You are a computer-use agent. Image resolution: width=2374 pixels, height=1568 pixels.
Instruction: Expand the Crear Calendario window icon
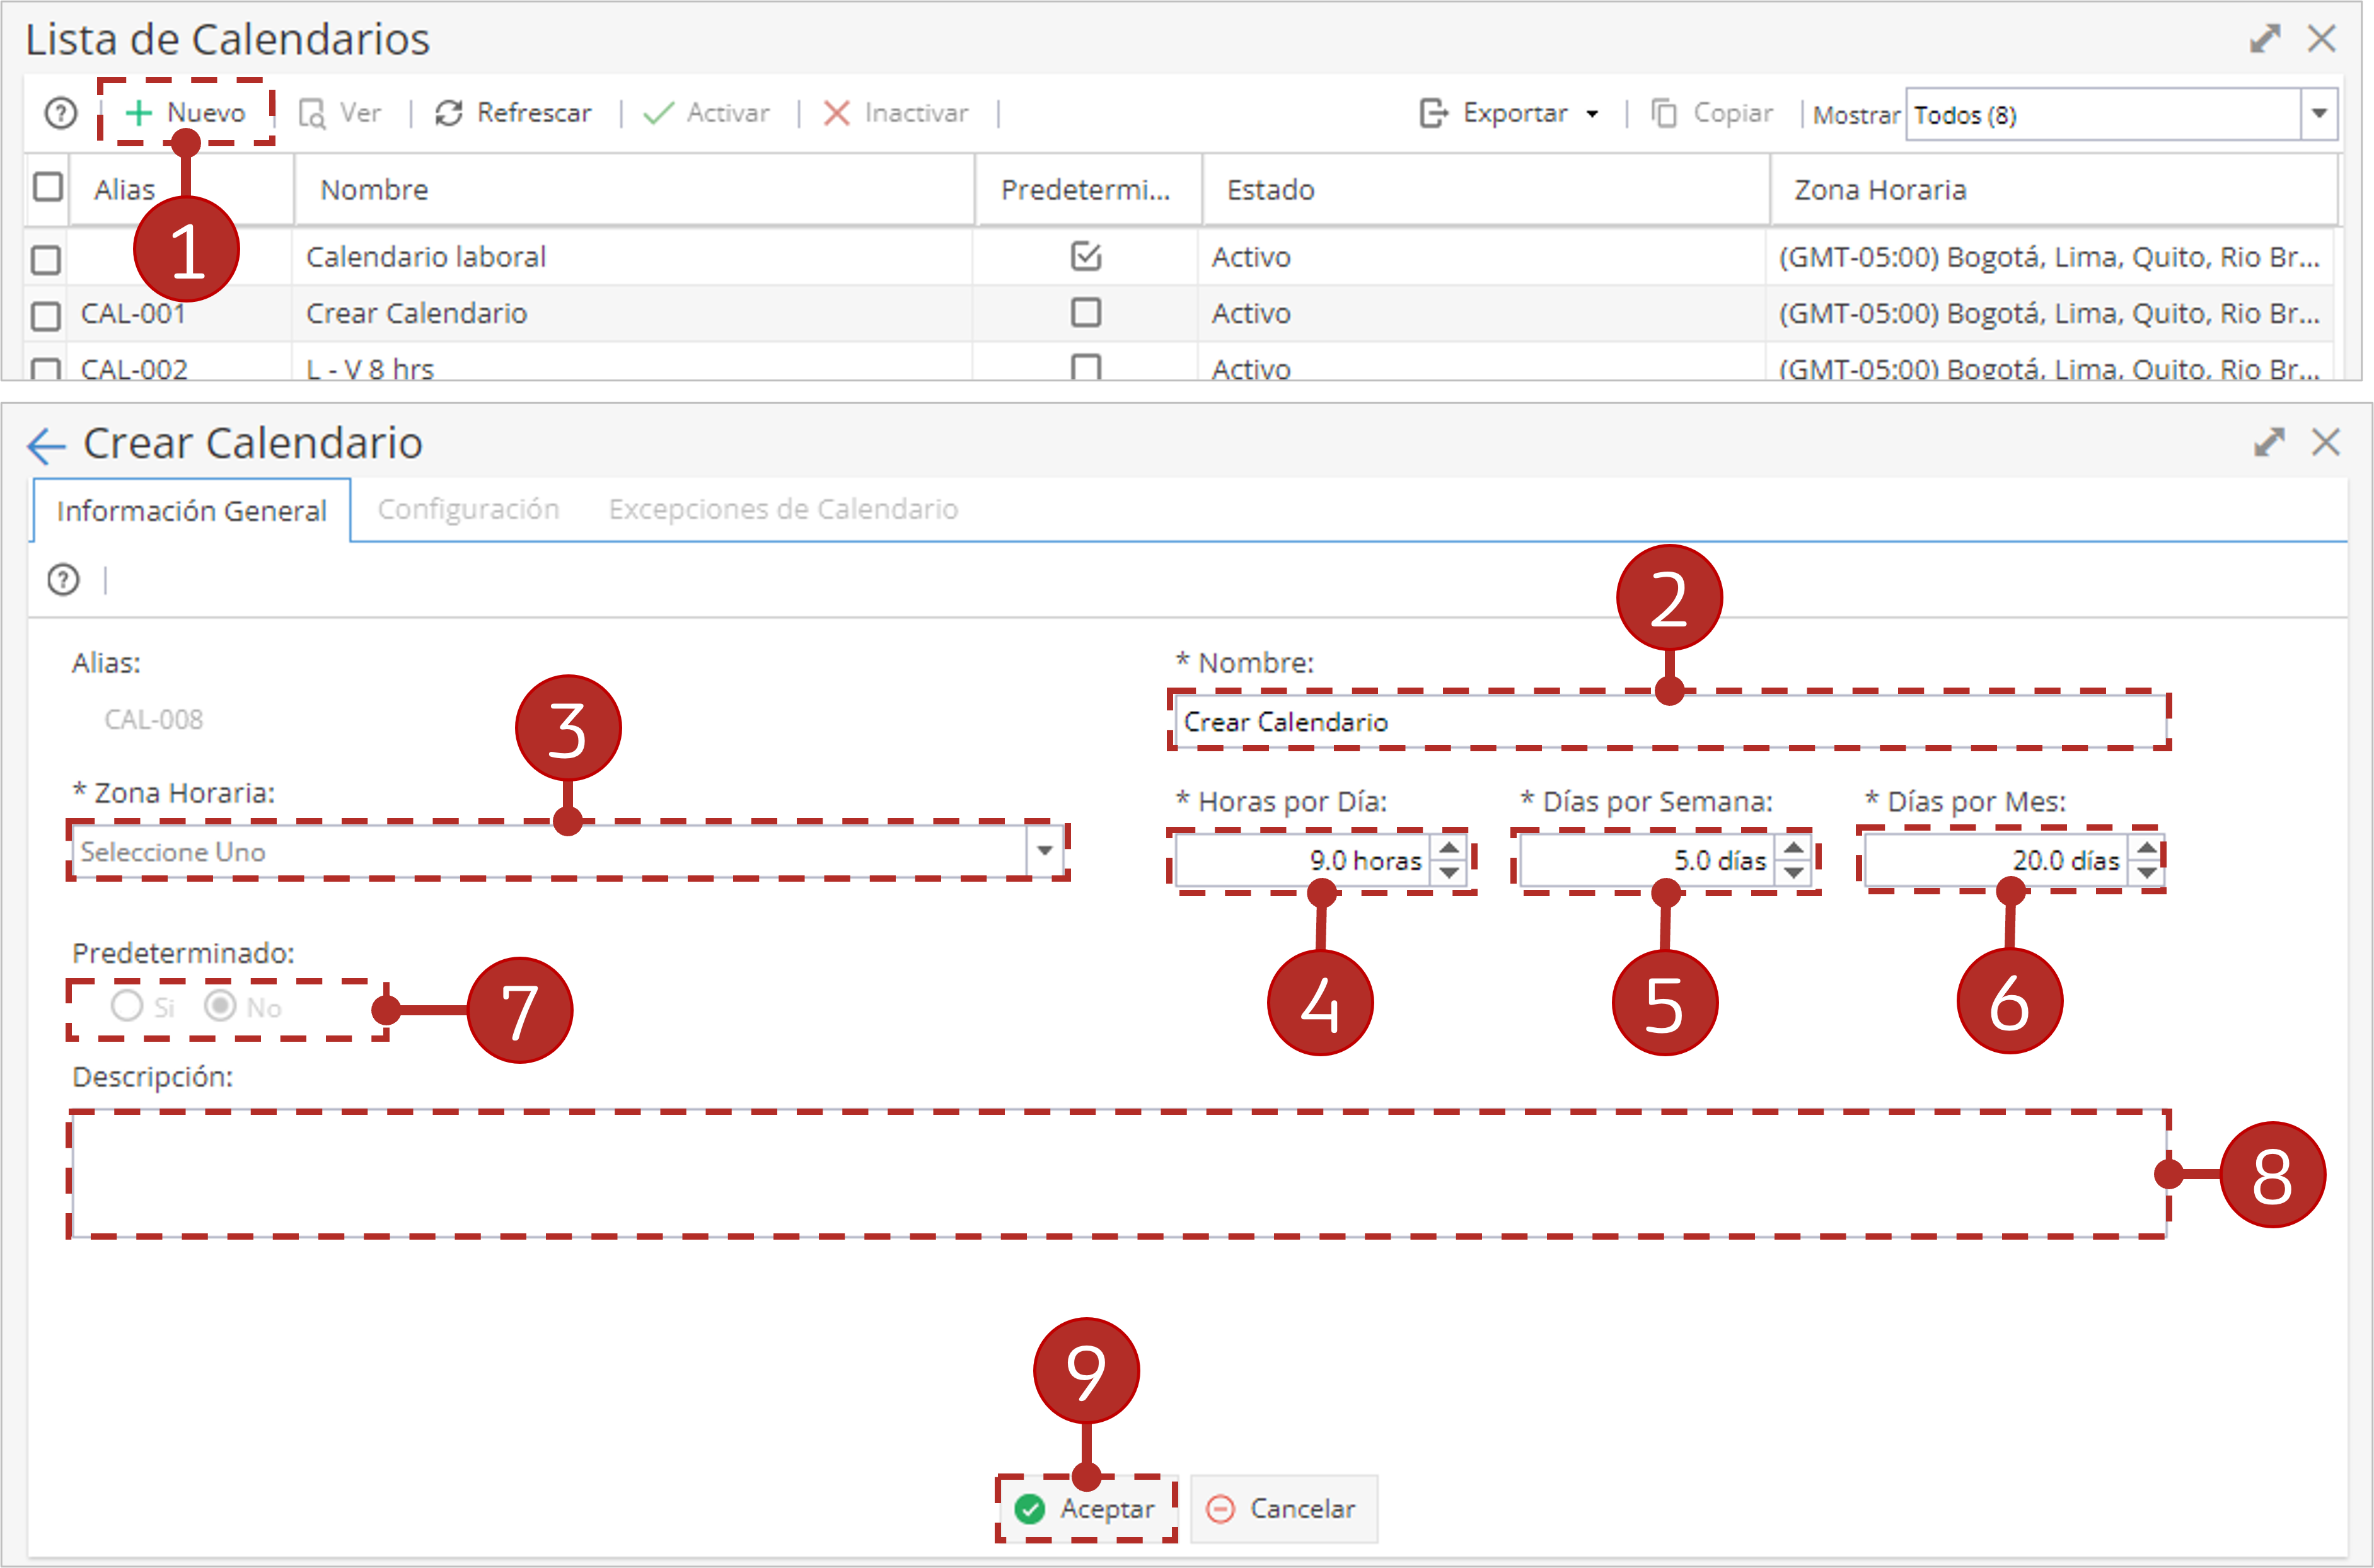coord(2269,442)
